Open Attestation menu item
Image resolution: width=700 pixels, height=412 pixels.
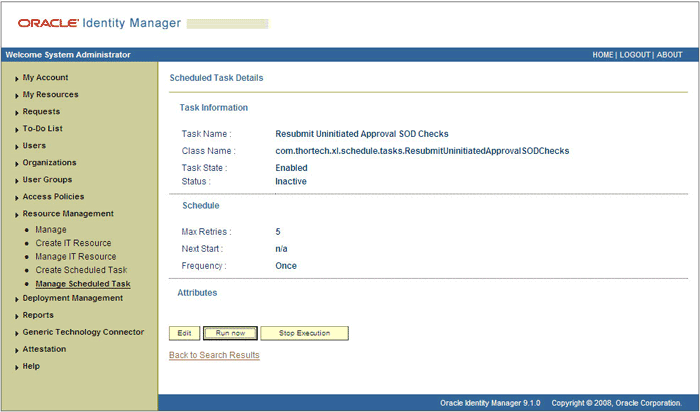(x=44, y=349)
